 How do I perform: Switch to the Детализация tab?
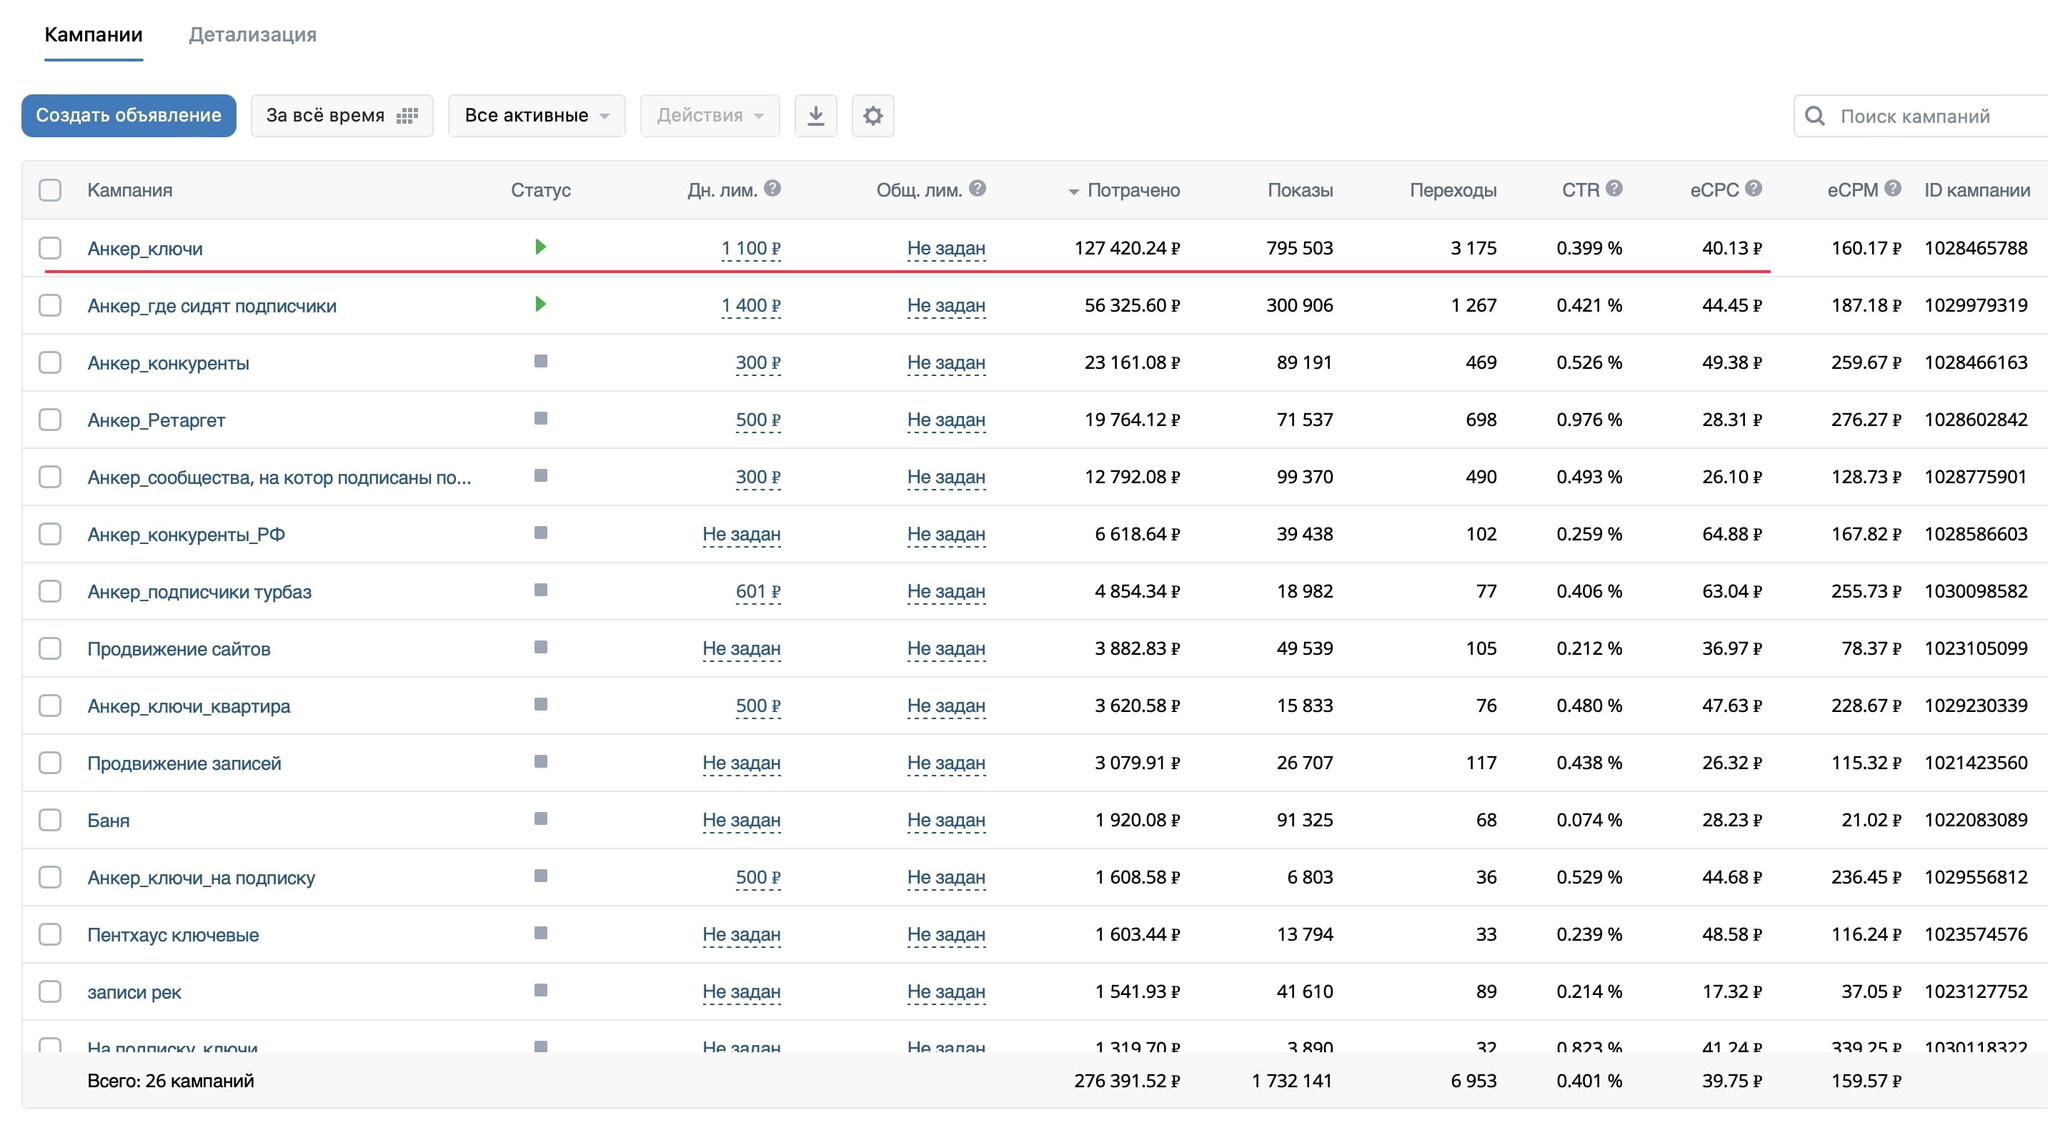252,35
